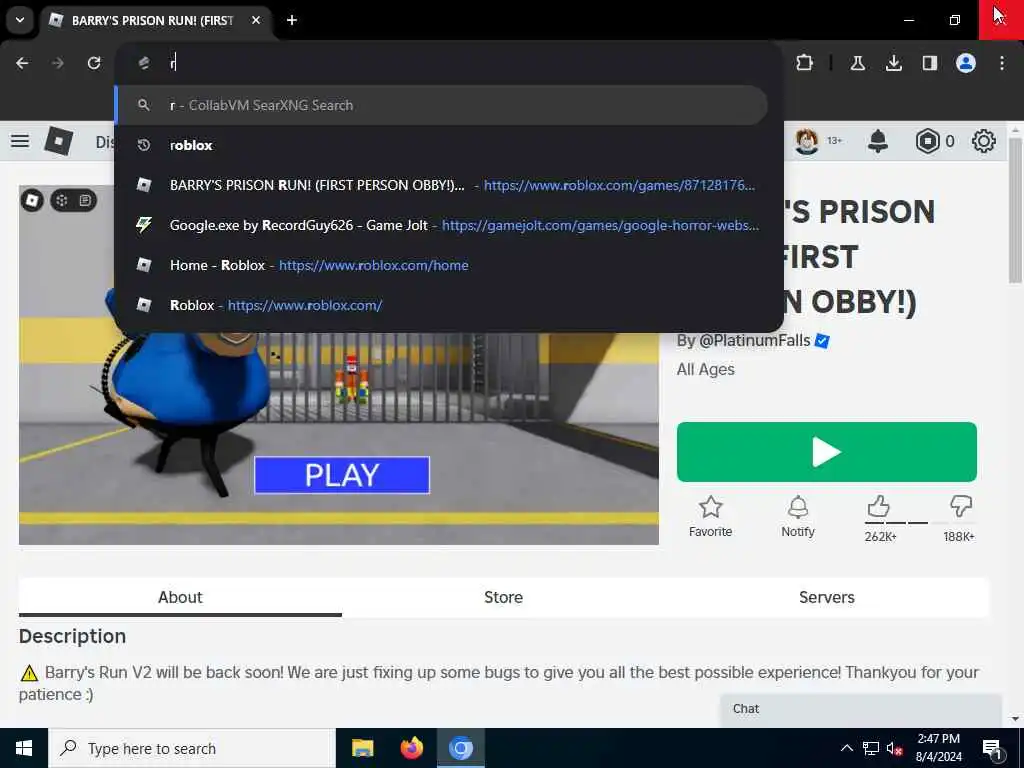The width and height of the screenshot is (1024, 768).
Task: Click the Windows taskbar search box
Action: tap(191, 748)
